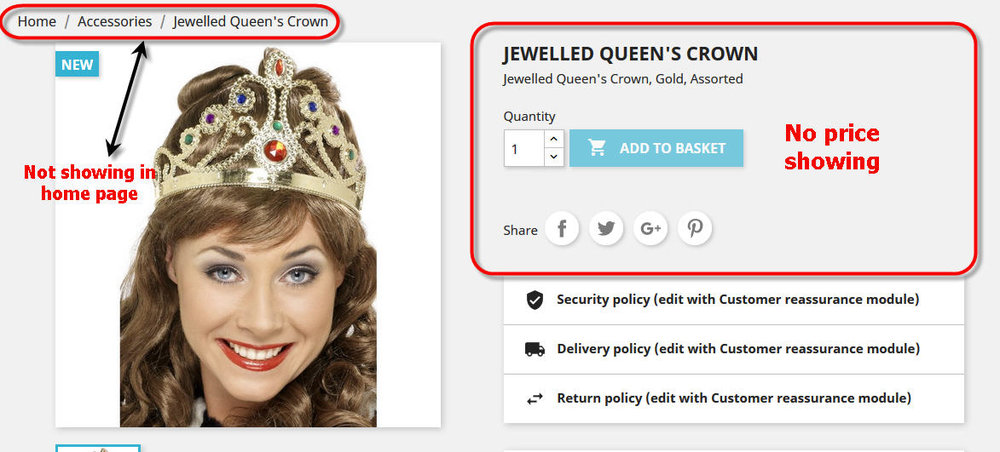Share product on Twitter
The height and width of the screenshot is (452, 1000).
tap(606, 228)
